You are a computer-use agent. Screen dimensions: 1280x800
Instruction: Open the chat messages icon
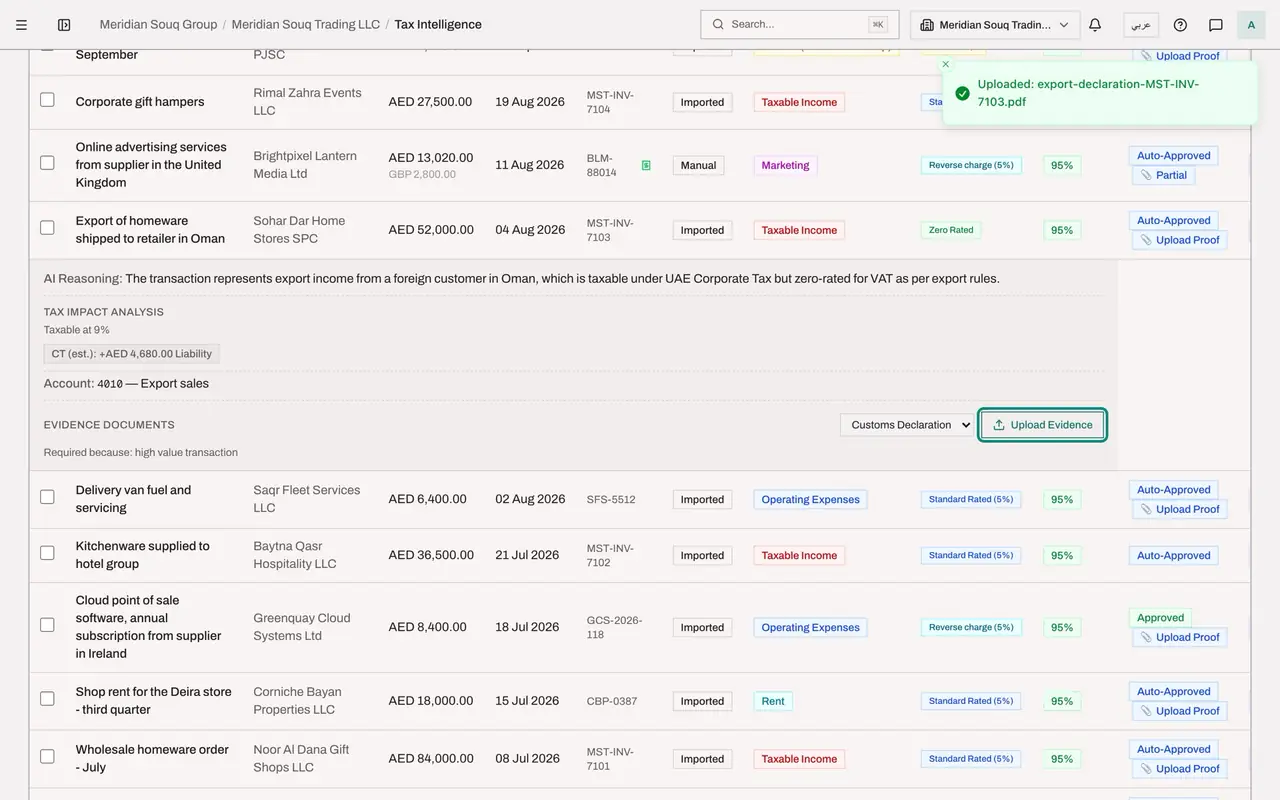coord(1216,25)
